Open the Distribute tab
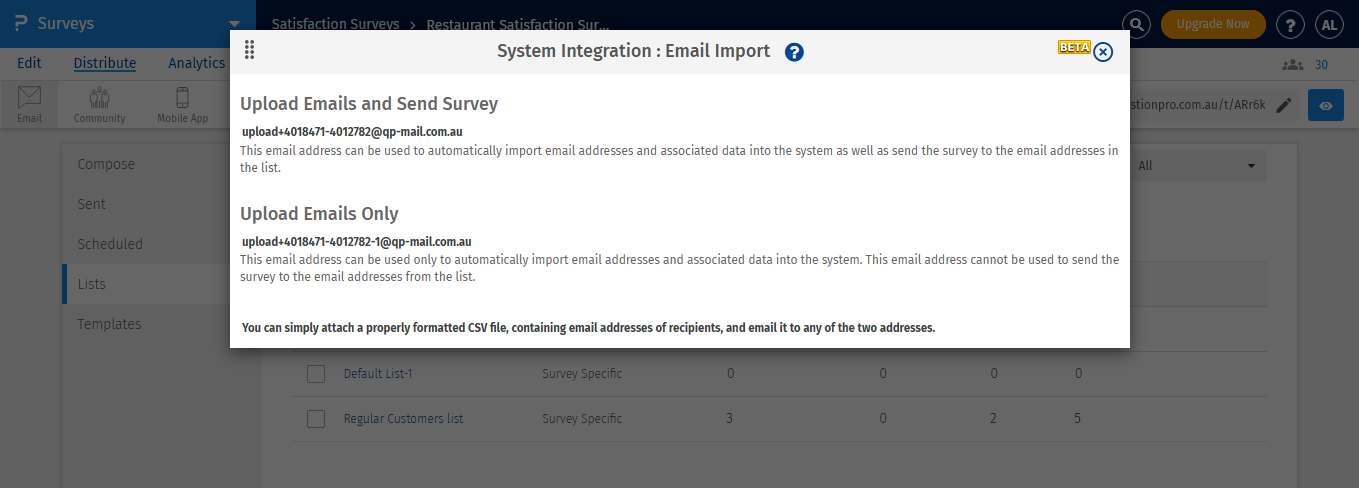The image size is (1359, 488). [105, 63]
